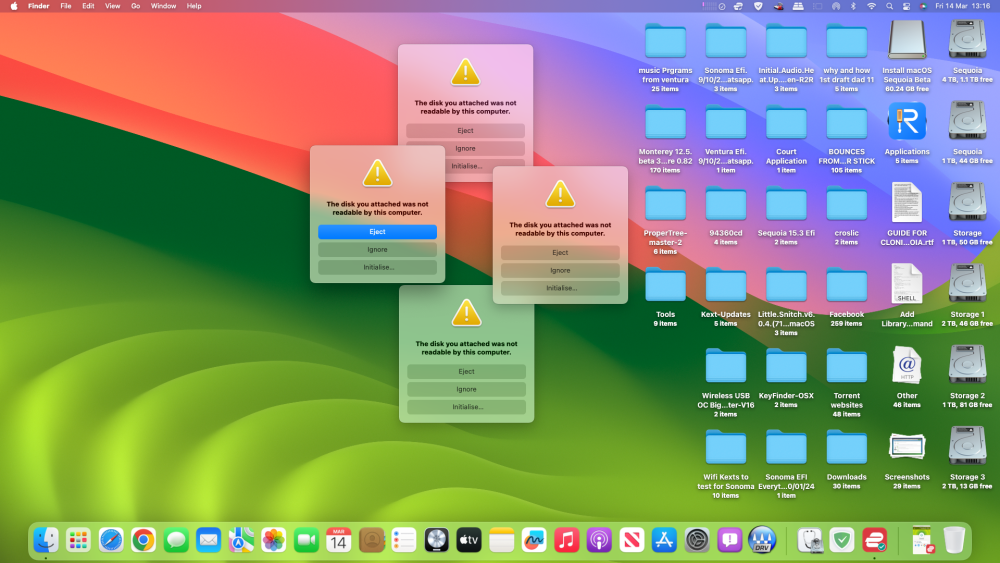Screen dimensions: 1000x563
Task: Open System Settings from the Dock
Action: [x=697, y=540]
